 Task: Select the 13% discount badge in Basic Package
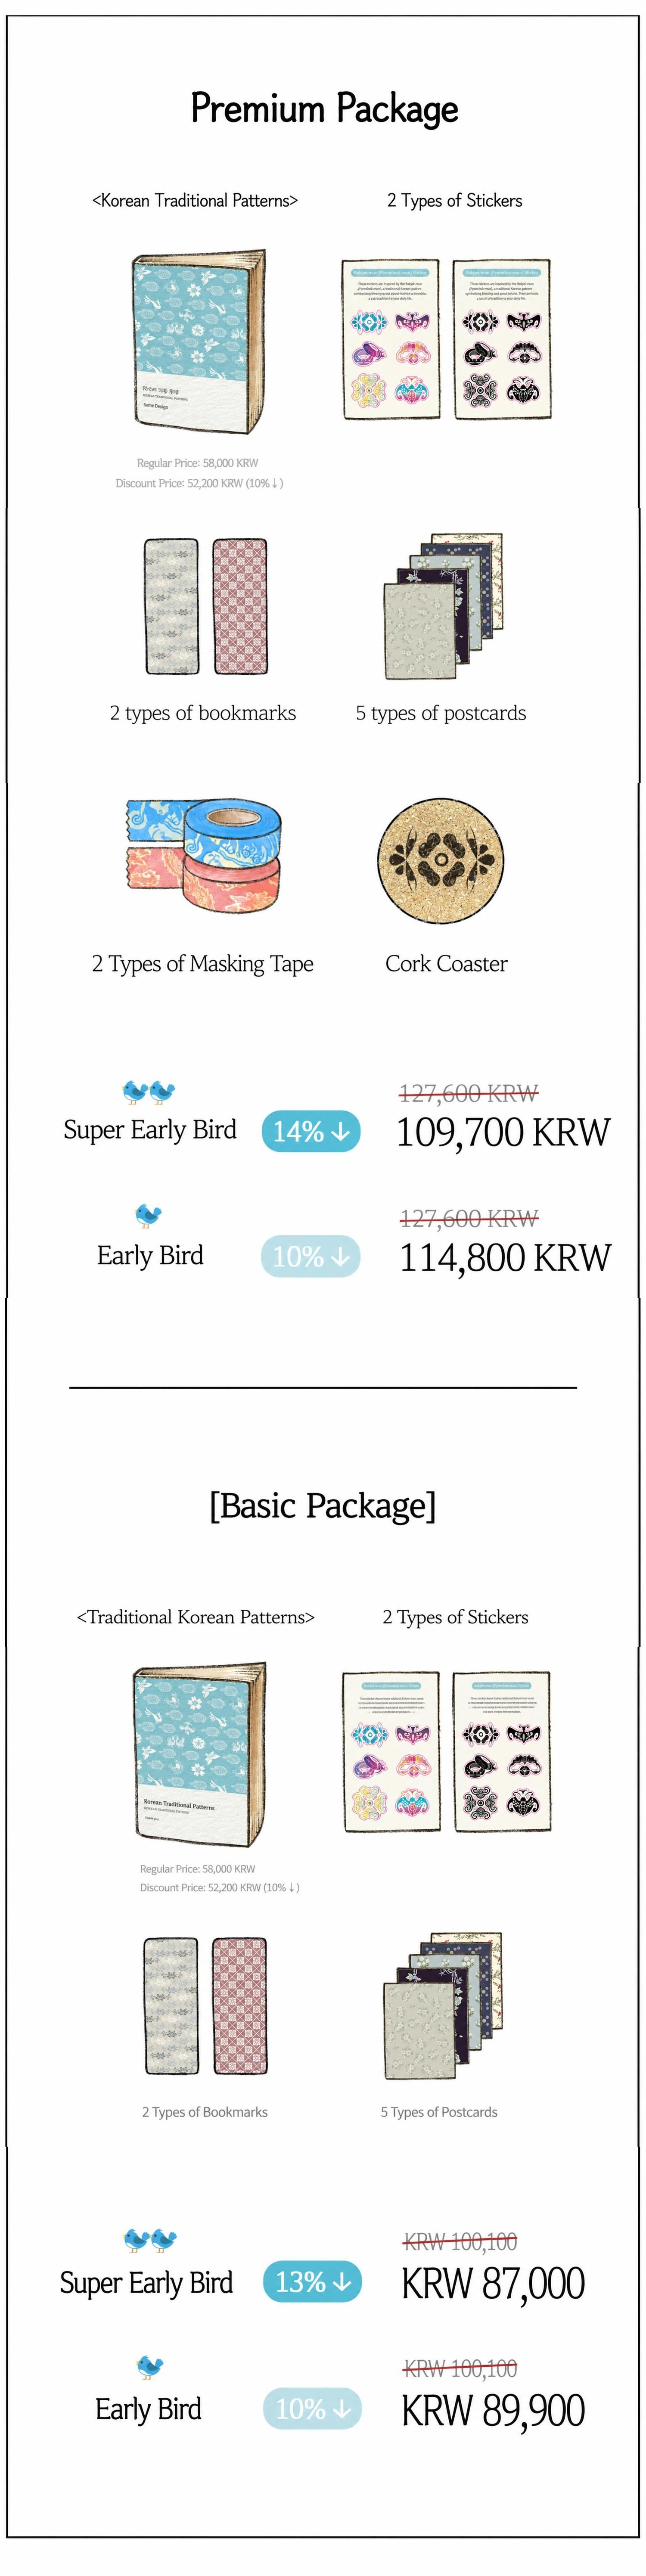[312, 2282]
